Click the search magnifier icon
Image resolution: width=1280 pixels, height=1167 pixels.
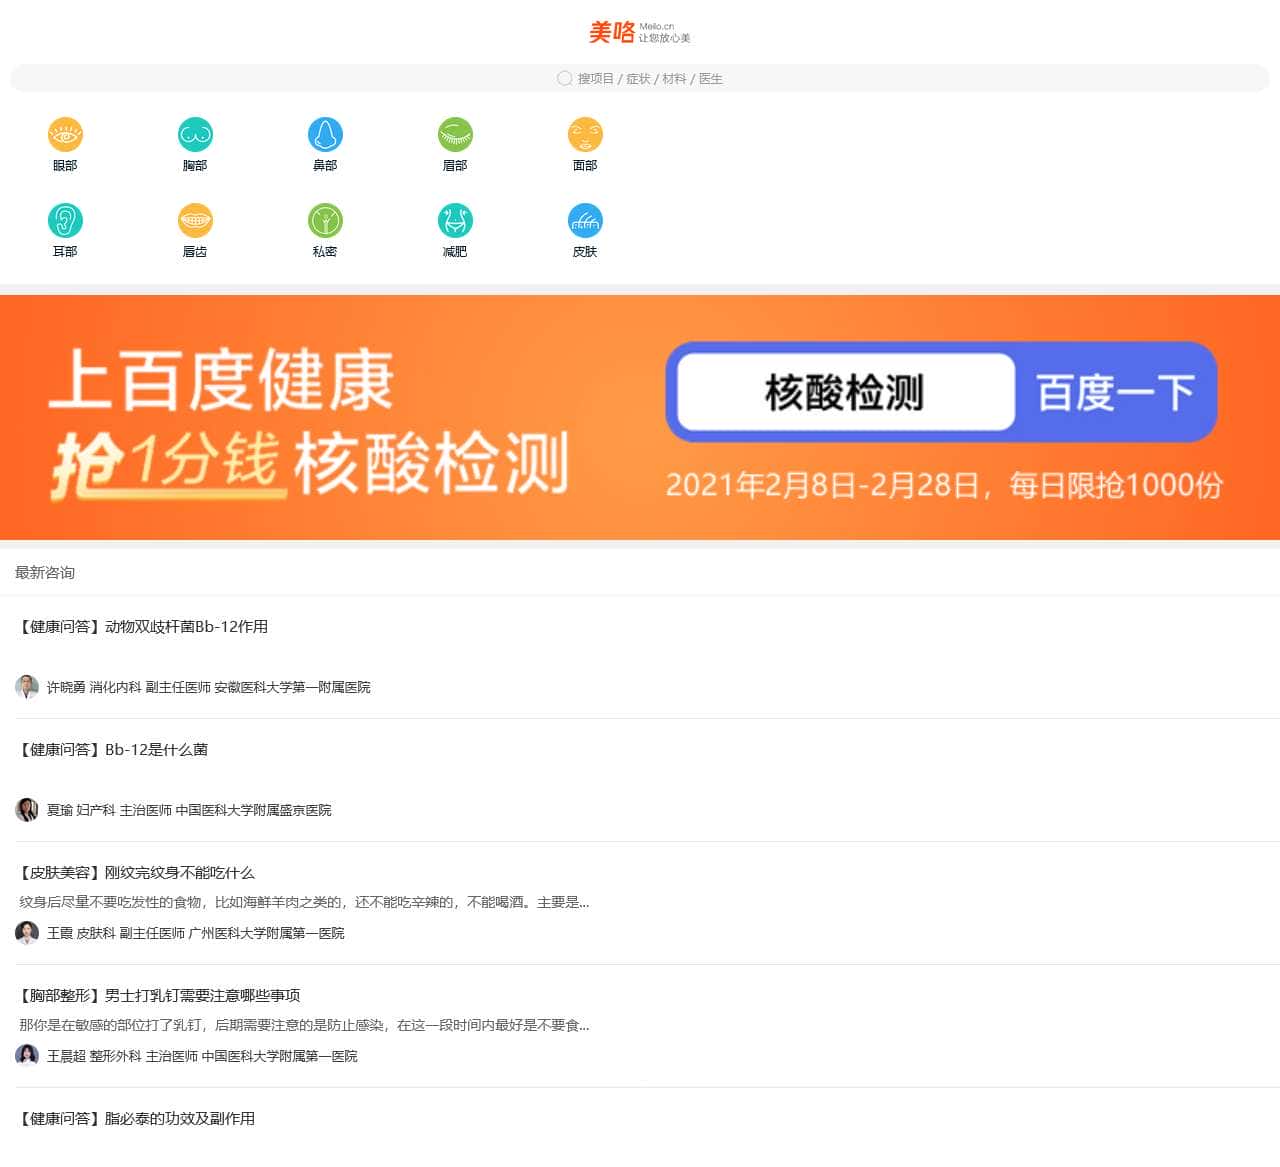(x=565, y=78)
